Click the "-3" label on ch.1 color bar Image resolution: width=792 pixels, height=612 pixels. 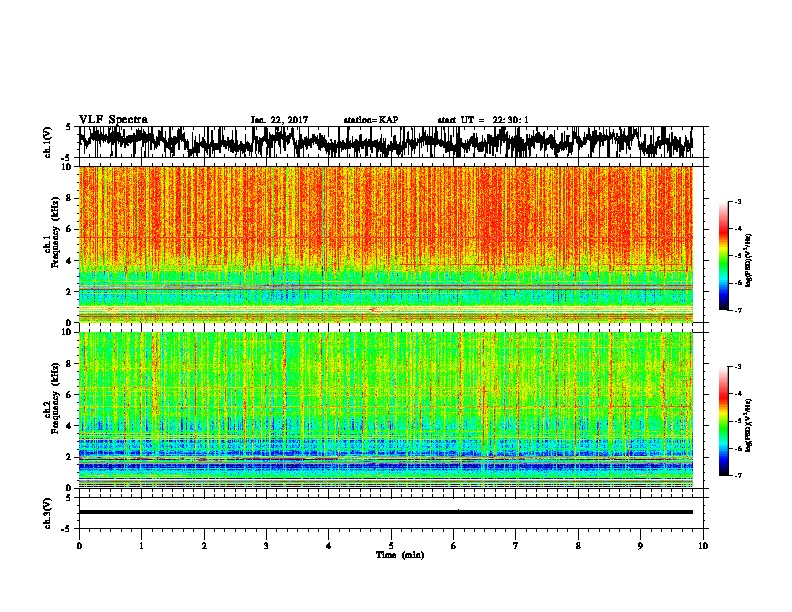[x=738, y=202]
